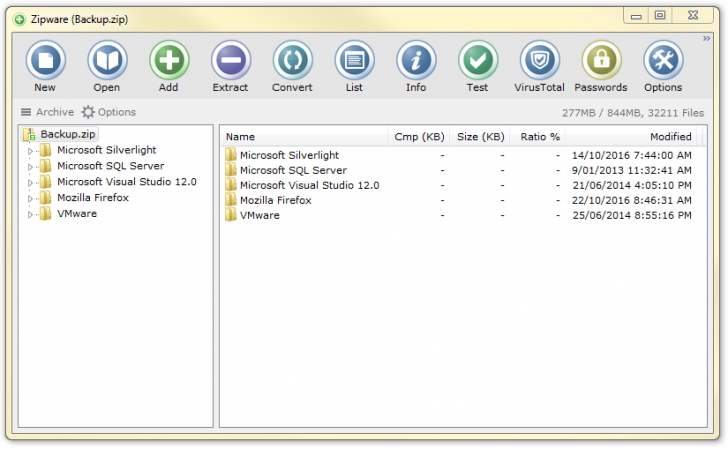
Task: Show listing with the List icon
Action: [x=354, y=60]
